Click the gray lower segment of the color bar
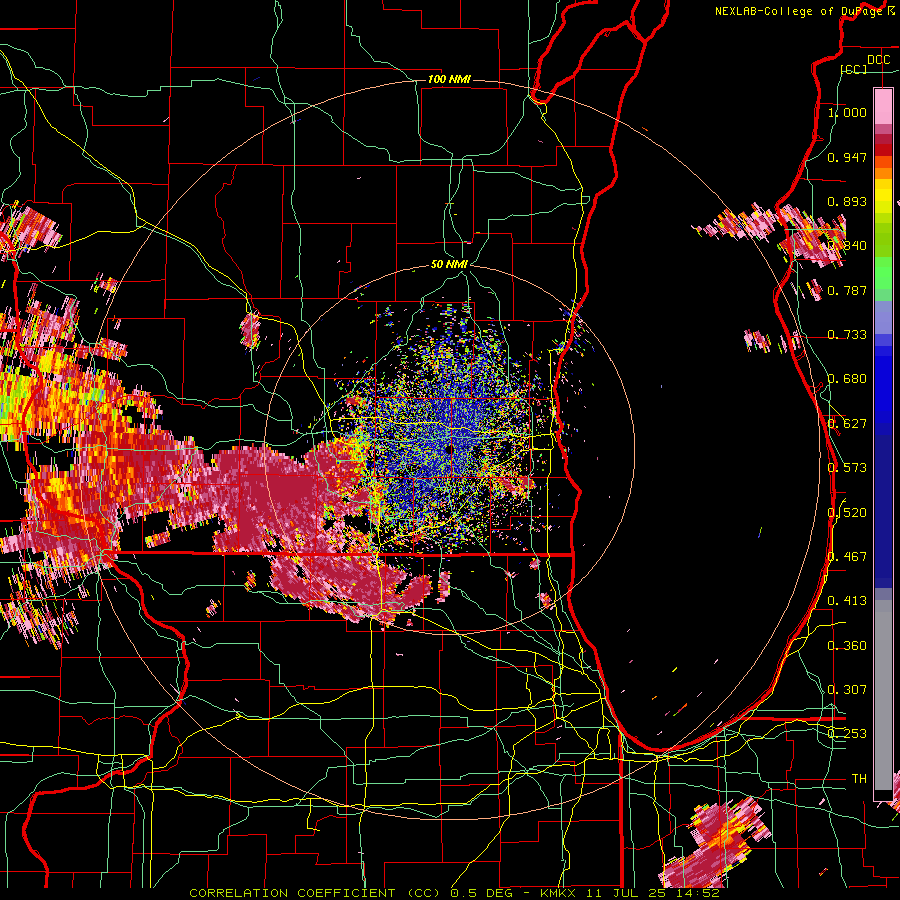This screenshot has width=900, height=900. tap(883, 695)
